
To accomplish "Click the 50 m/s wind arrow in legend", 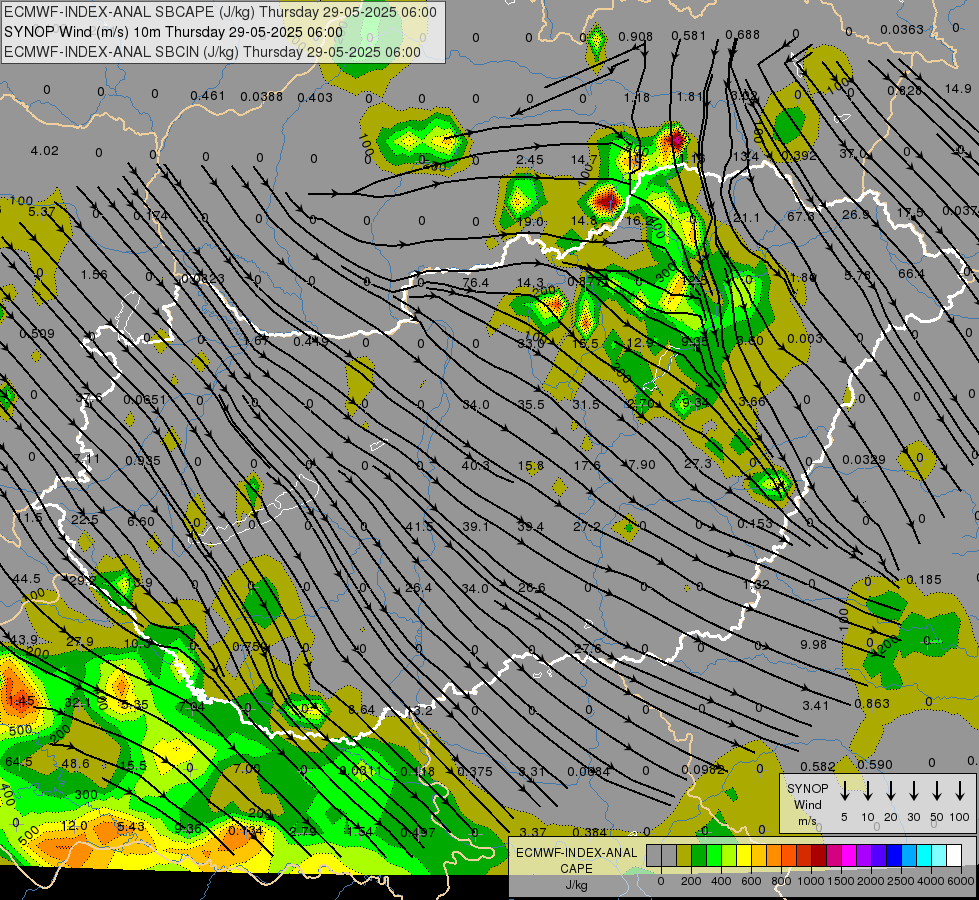I will tap(937, 791).
